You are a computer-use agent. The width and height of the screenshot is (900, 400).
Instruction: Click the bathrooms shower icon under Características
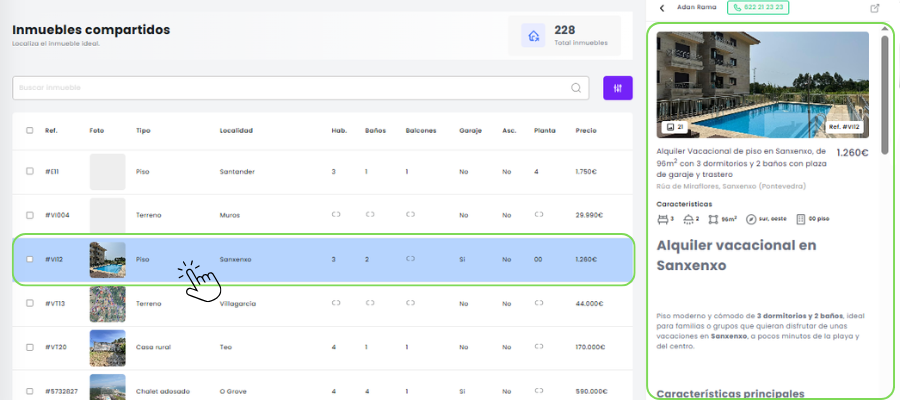click(x=688, y=219)
